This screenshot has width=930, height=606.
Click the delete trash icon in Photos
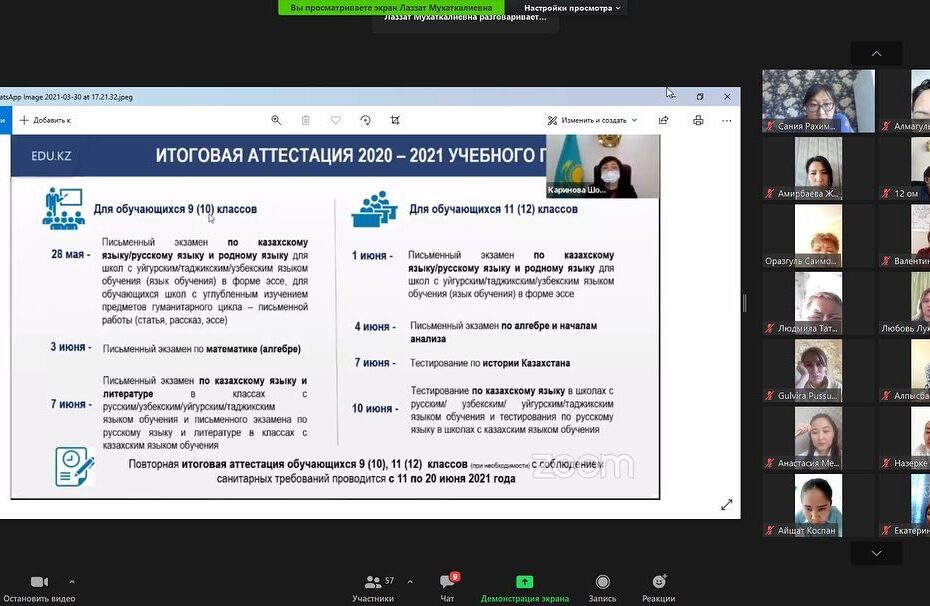pyautogui.click(x=305, y=120)
